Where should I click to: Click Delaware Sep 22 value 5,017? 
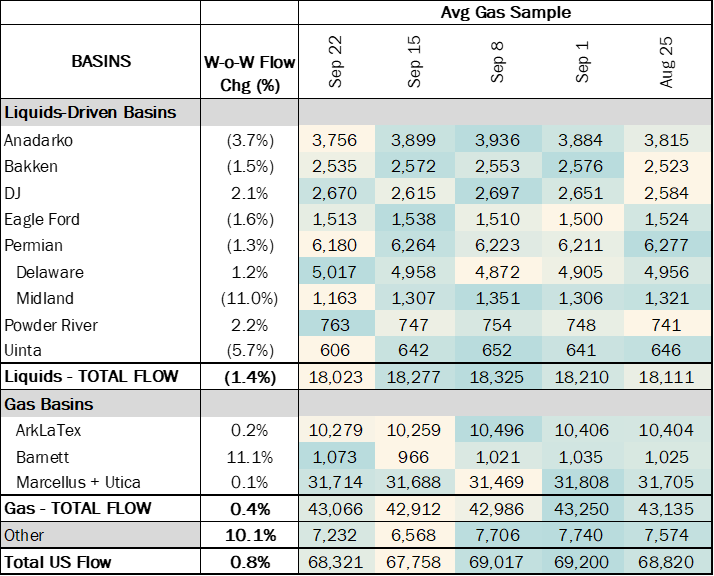(335, 272)
